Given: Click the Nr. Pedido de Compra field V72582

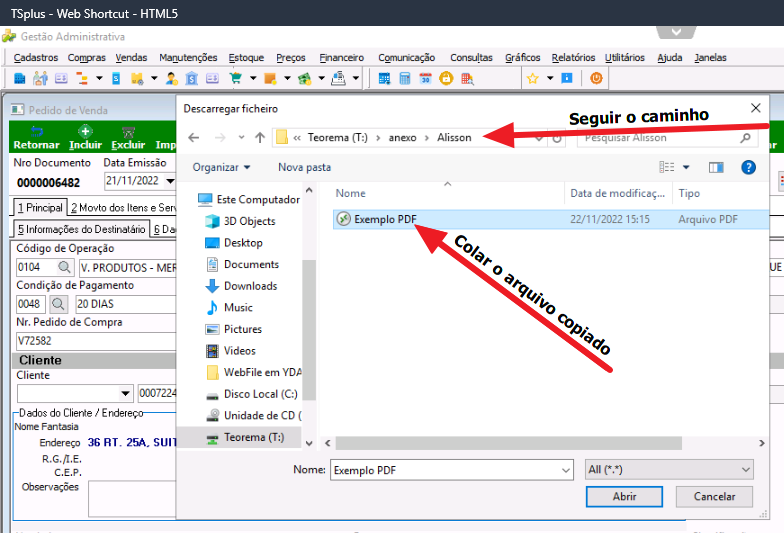Looking at the screenshot, I should [x=96, y=341].
